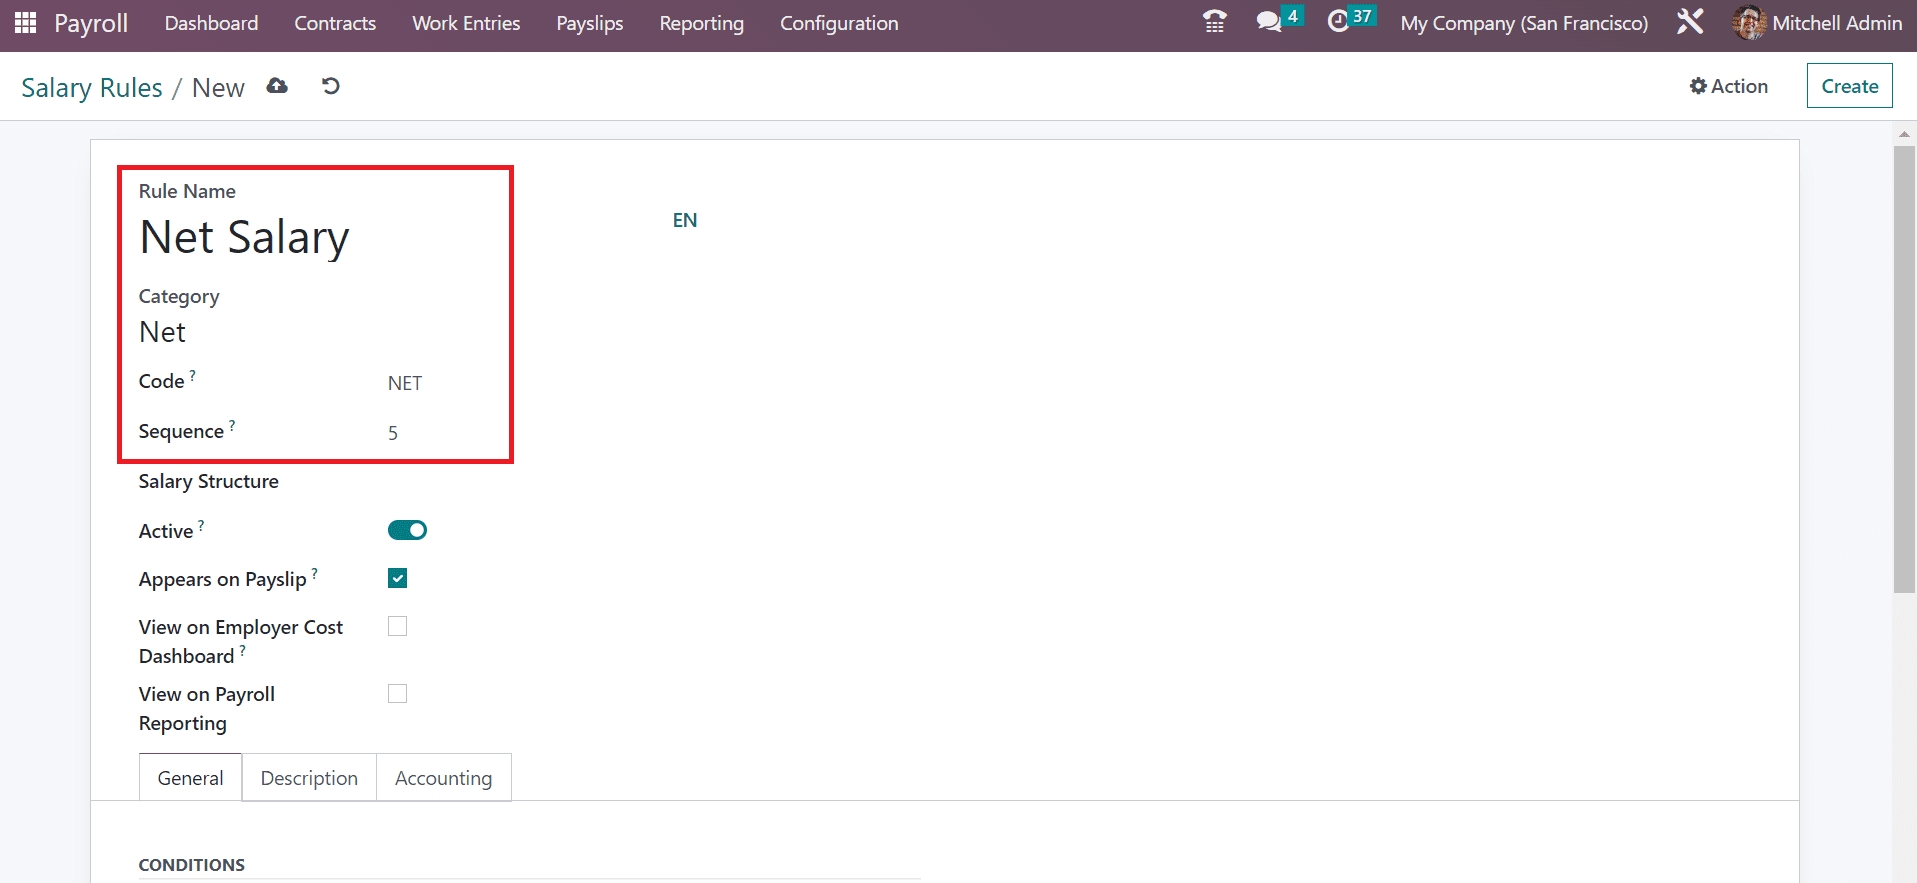Viewport: 1917px width, 883px height.
Task: Switch to the Accounting tab
Action: pyautogui.click(x=443, y=778)
